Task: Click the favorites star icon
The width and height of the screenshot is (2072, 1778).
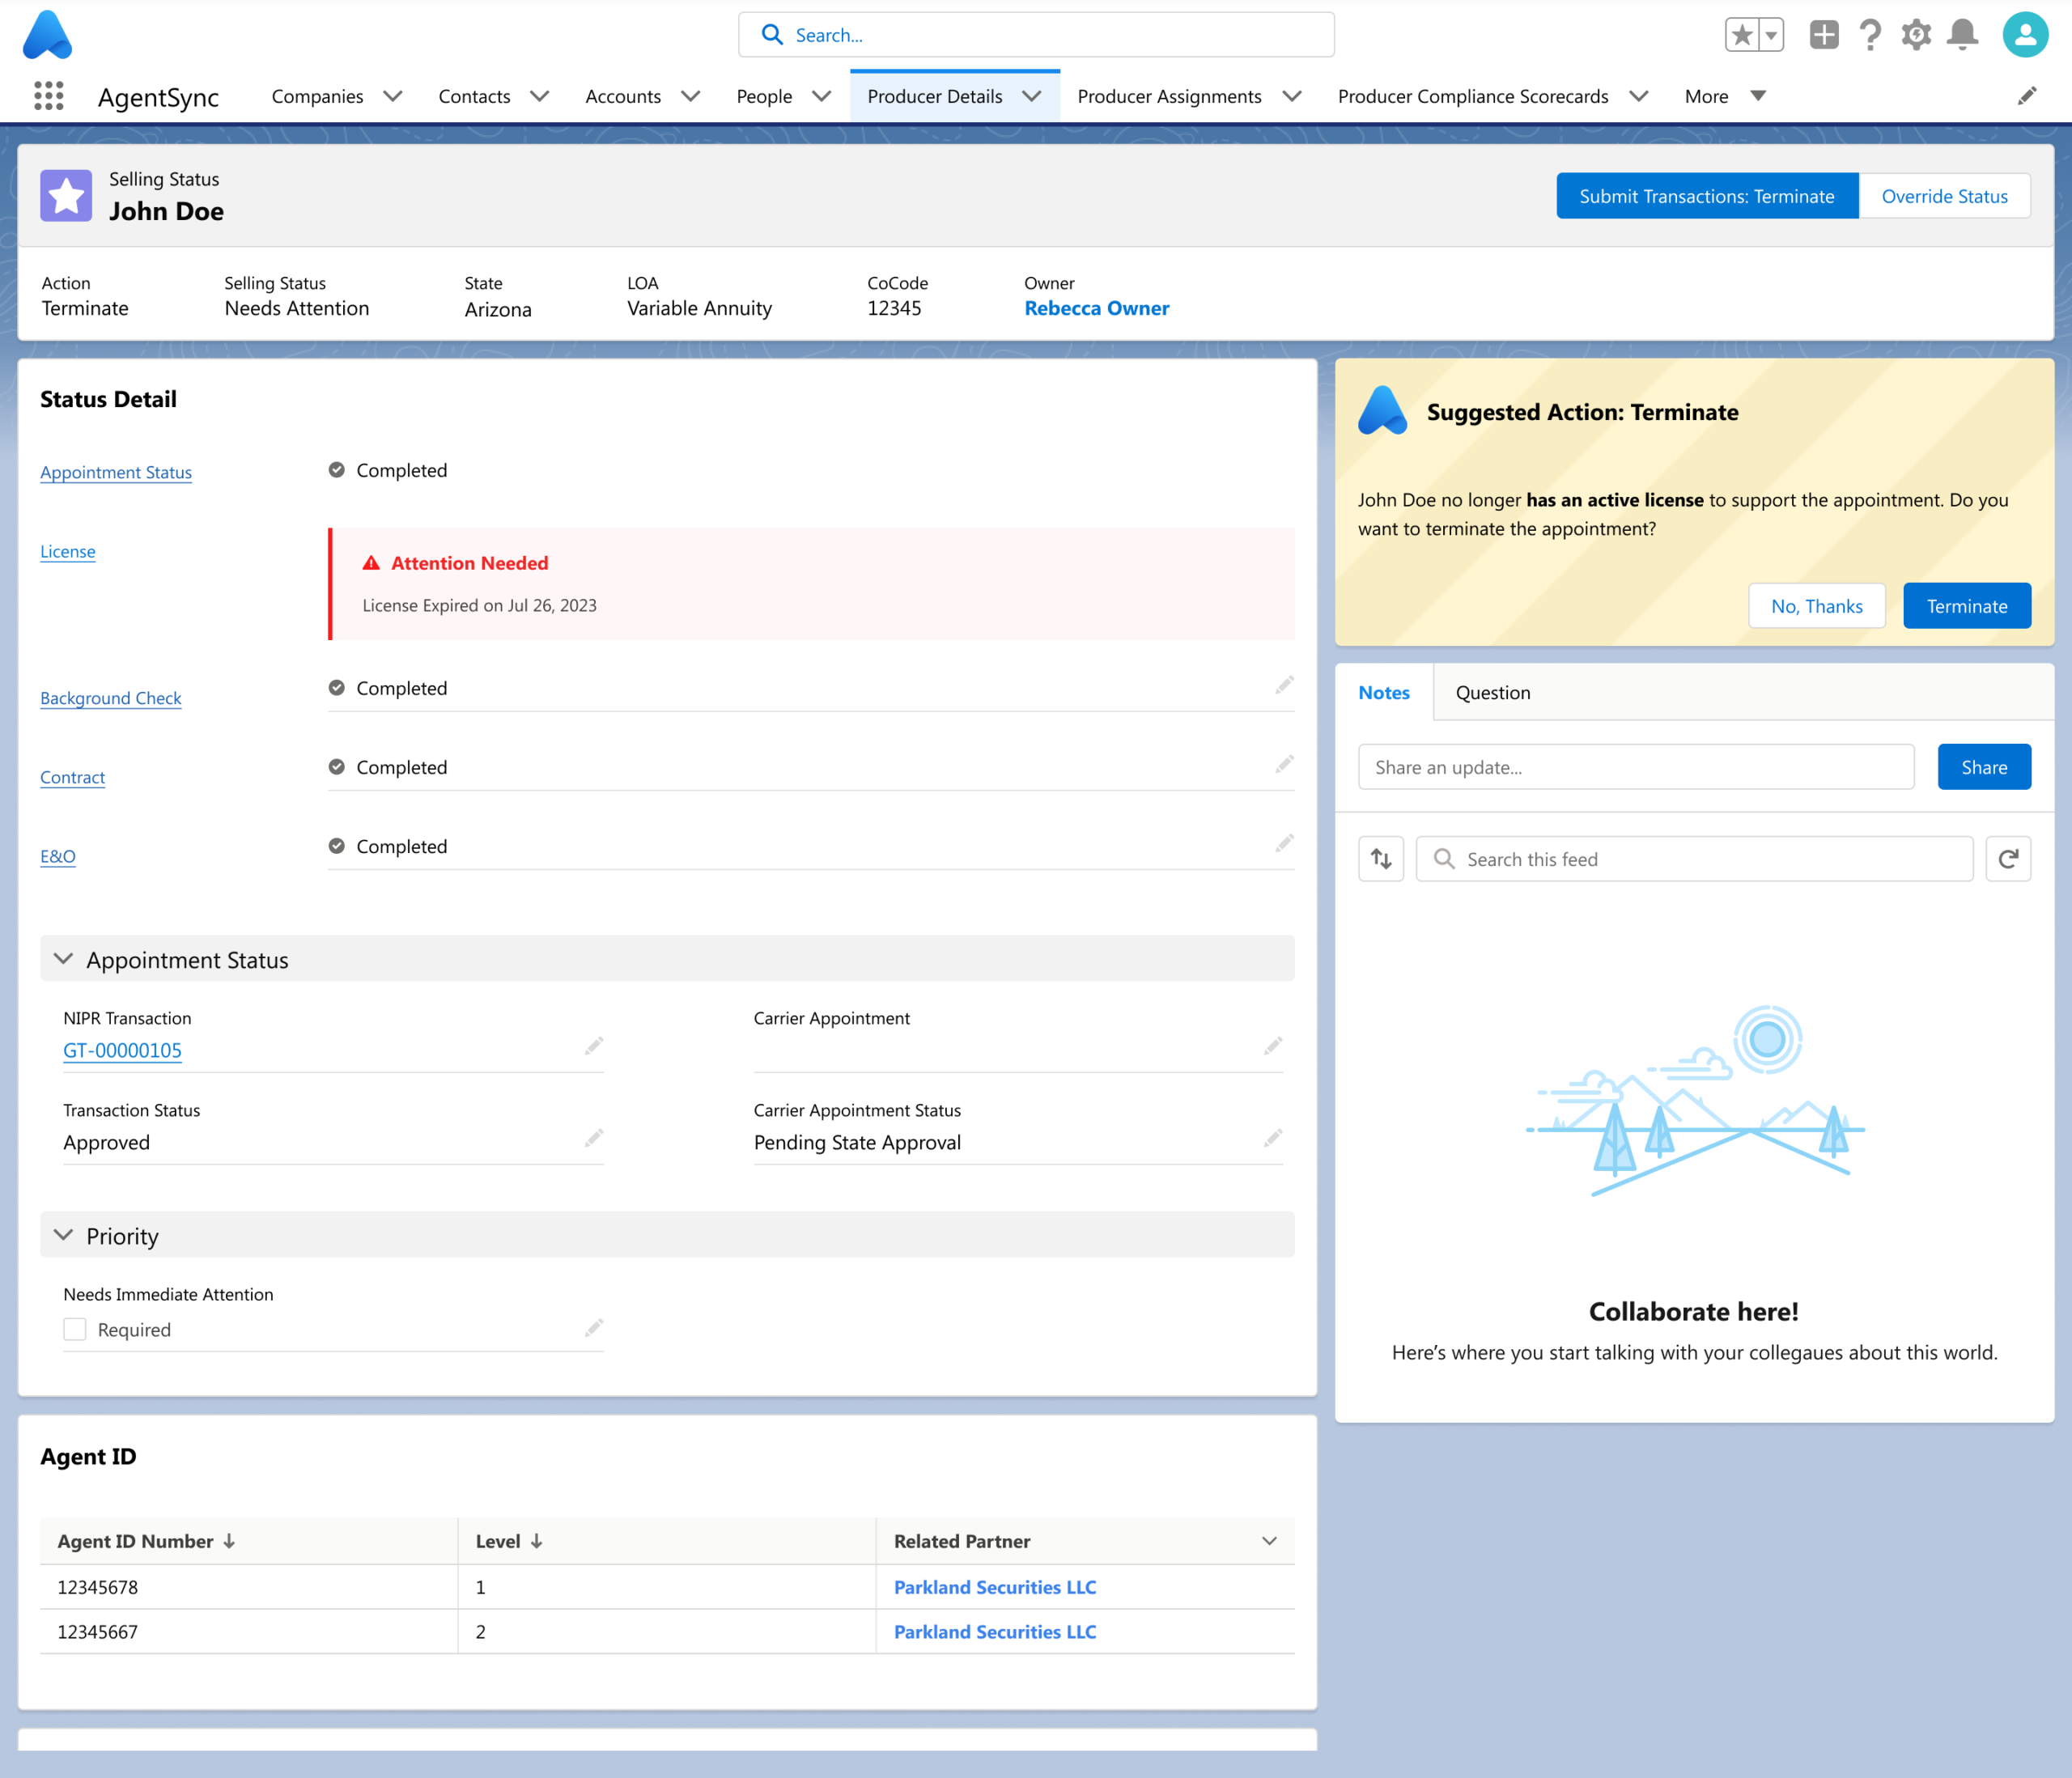Action: [x=1742, y=35]
